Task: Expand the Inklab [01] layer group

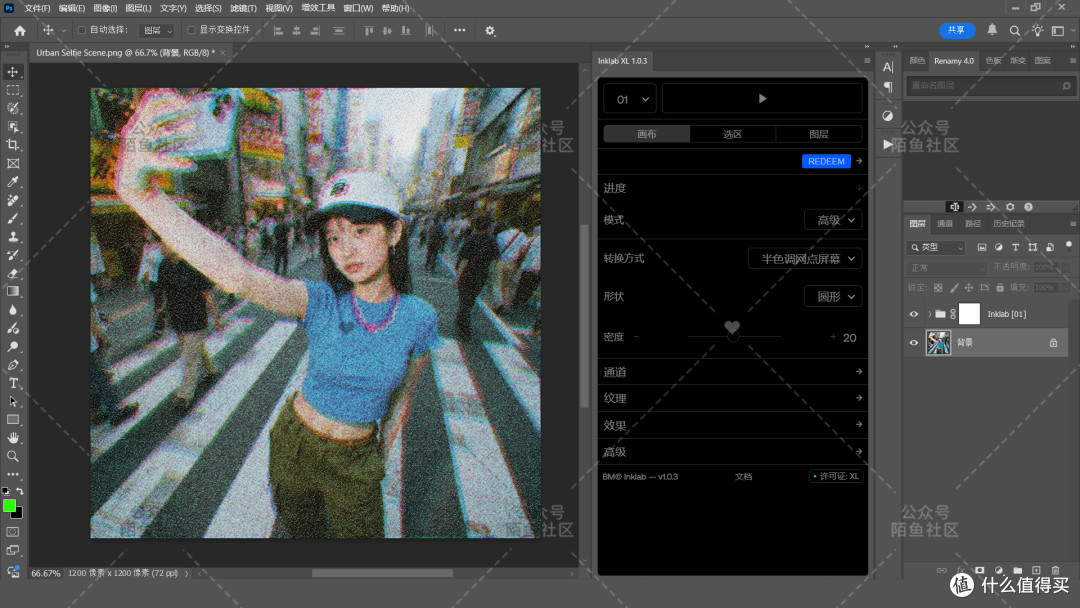Action: click(x=929, y=314)
